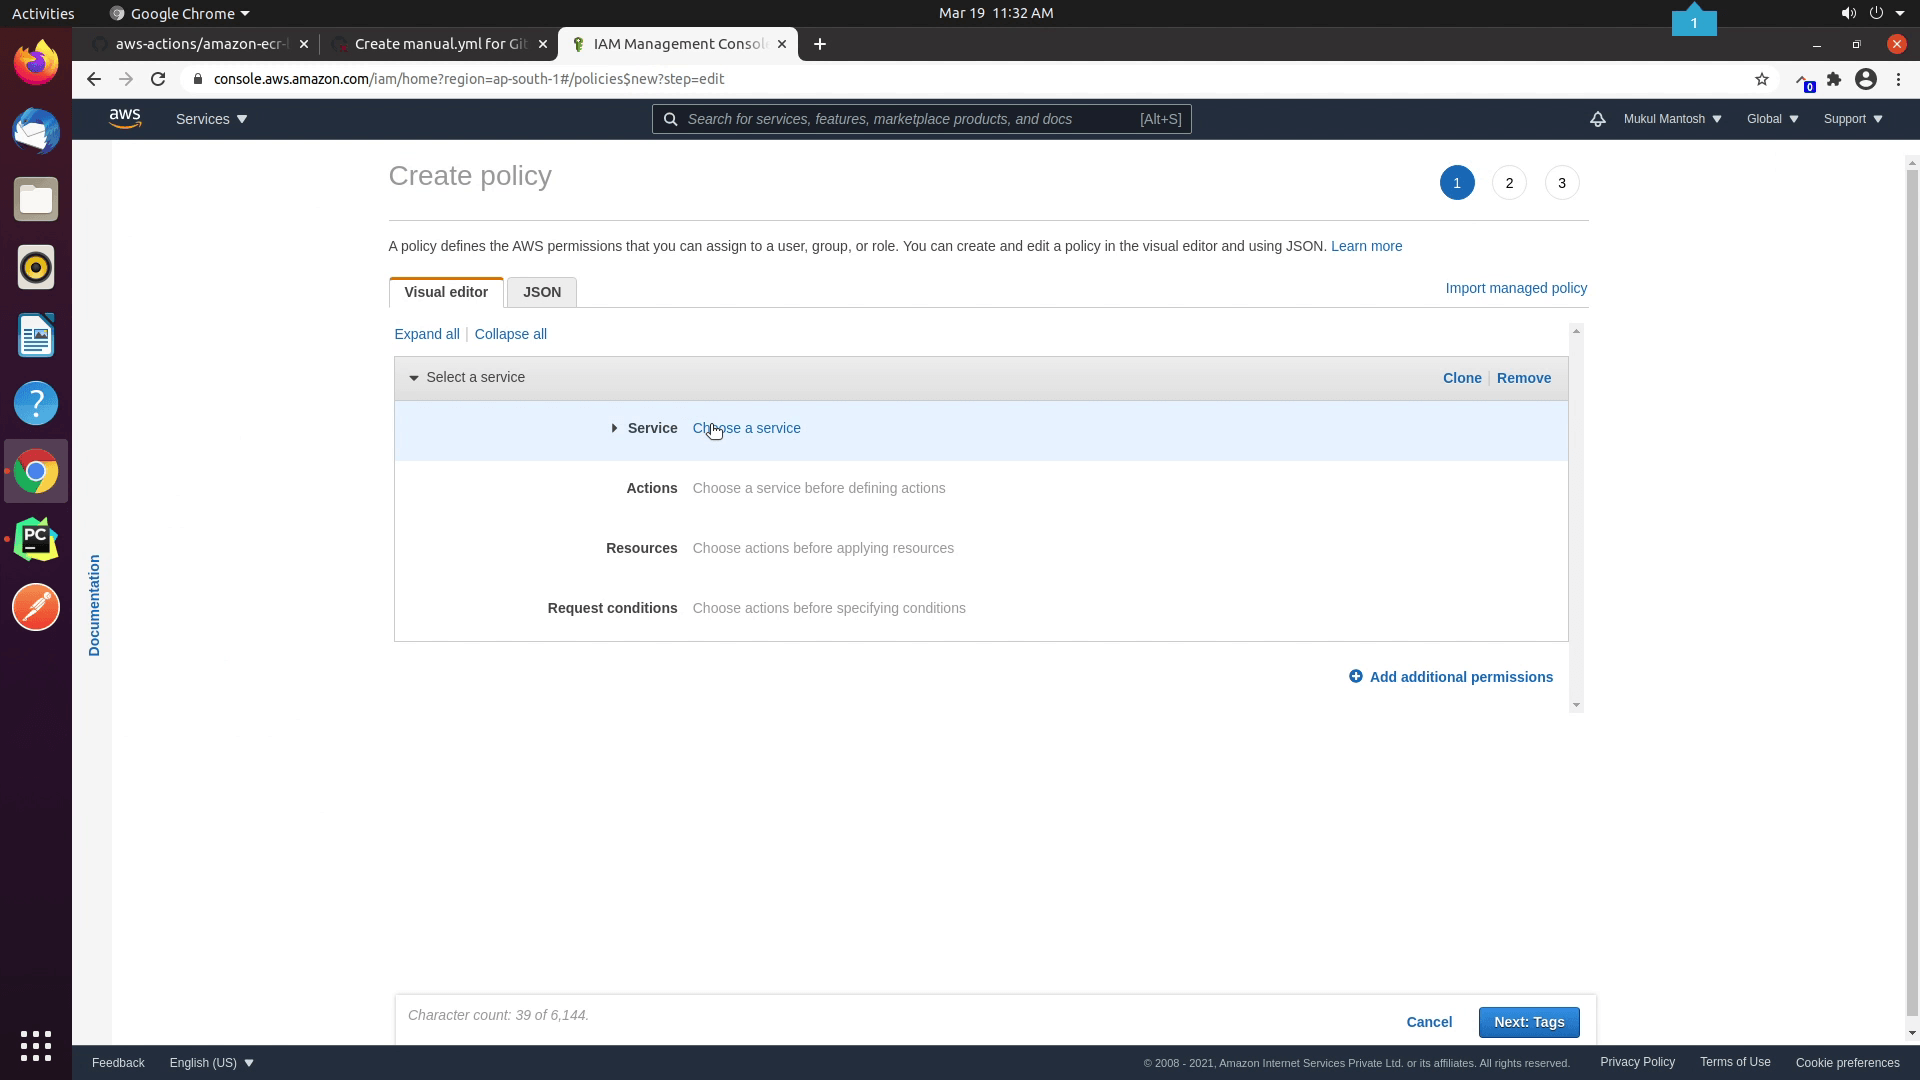Click the Add additional permissions plus icon
Screen dimensions: 1920x1080
(x=1356, y=677)
